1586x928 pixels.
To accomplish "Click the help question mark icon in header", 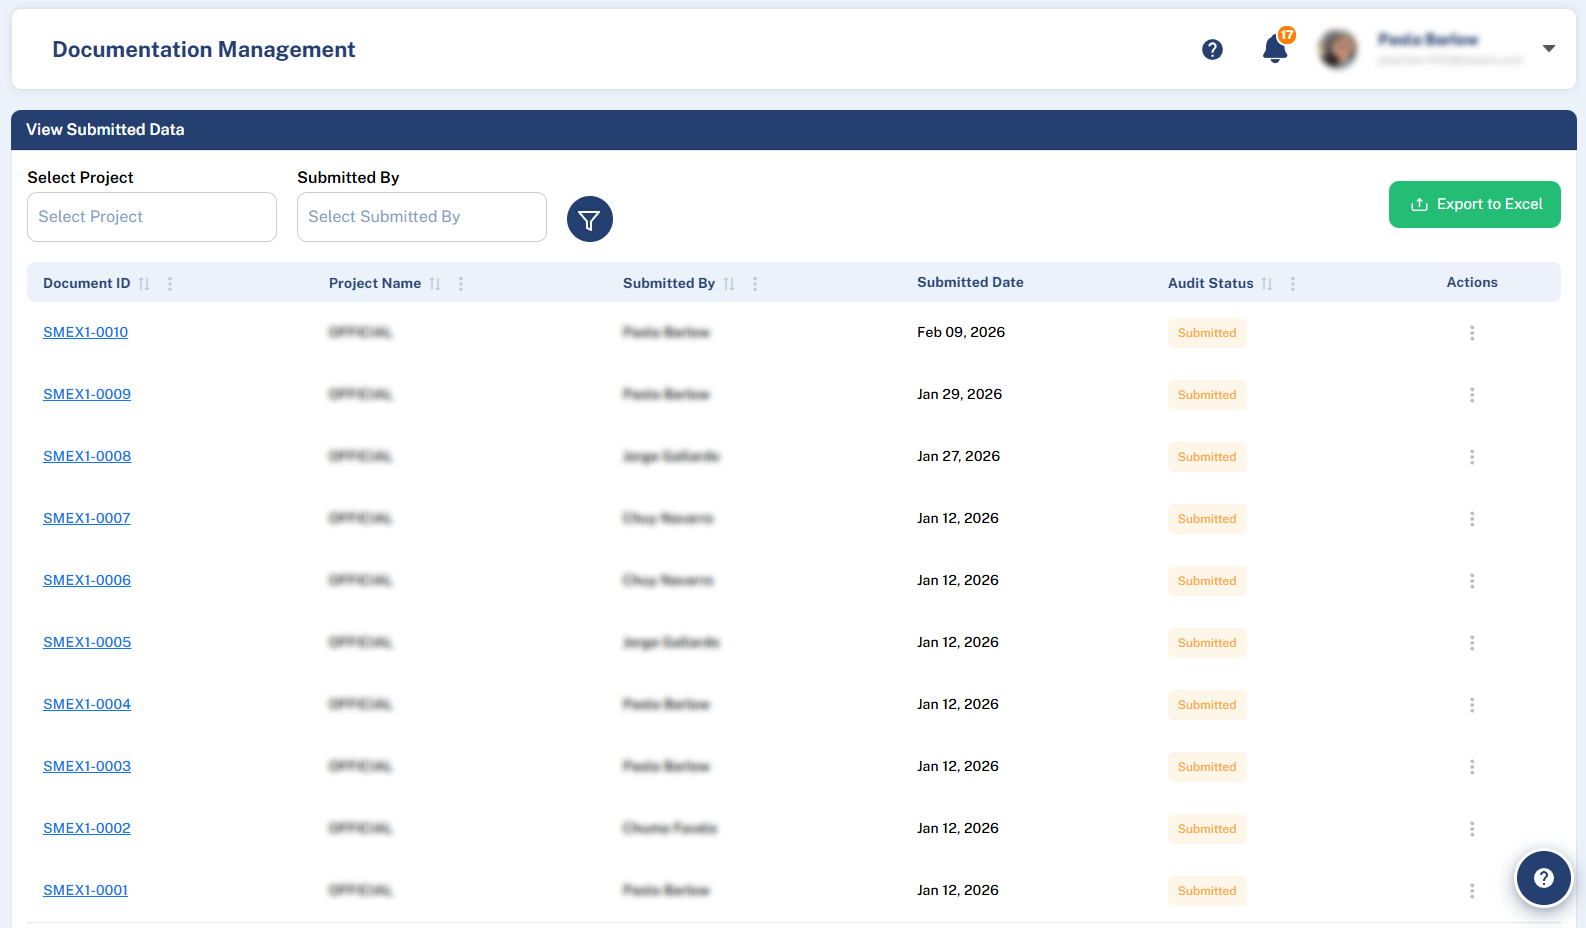I will coord(1212,49).
